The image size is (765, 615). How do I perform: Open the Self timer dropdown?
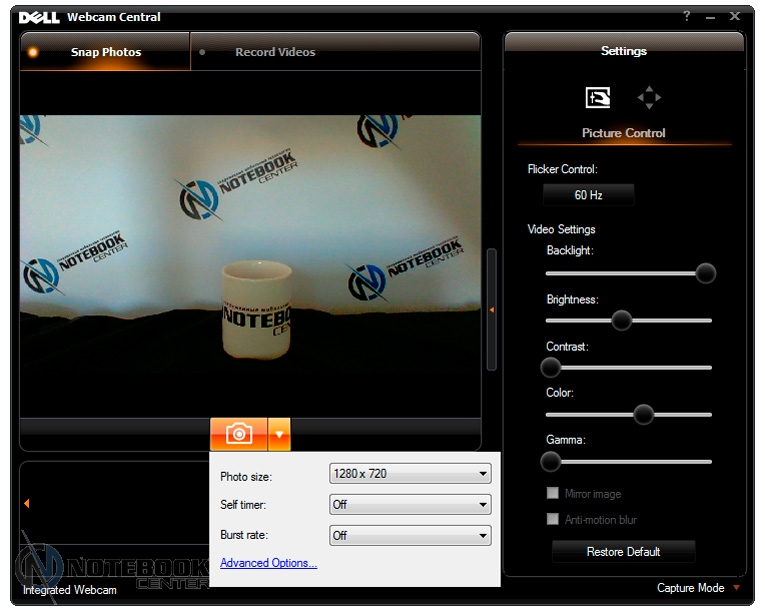pos(410,505)
